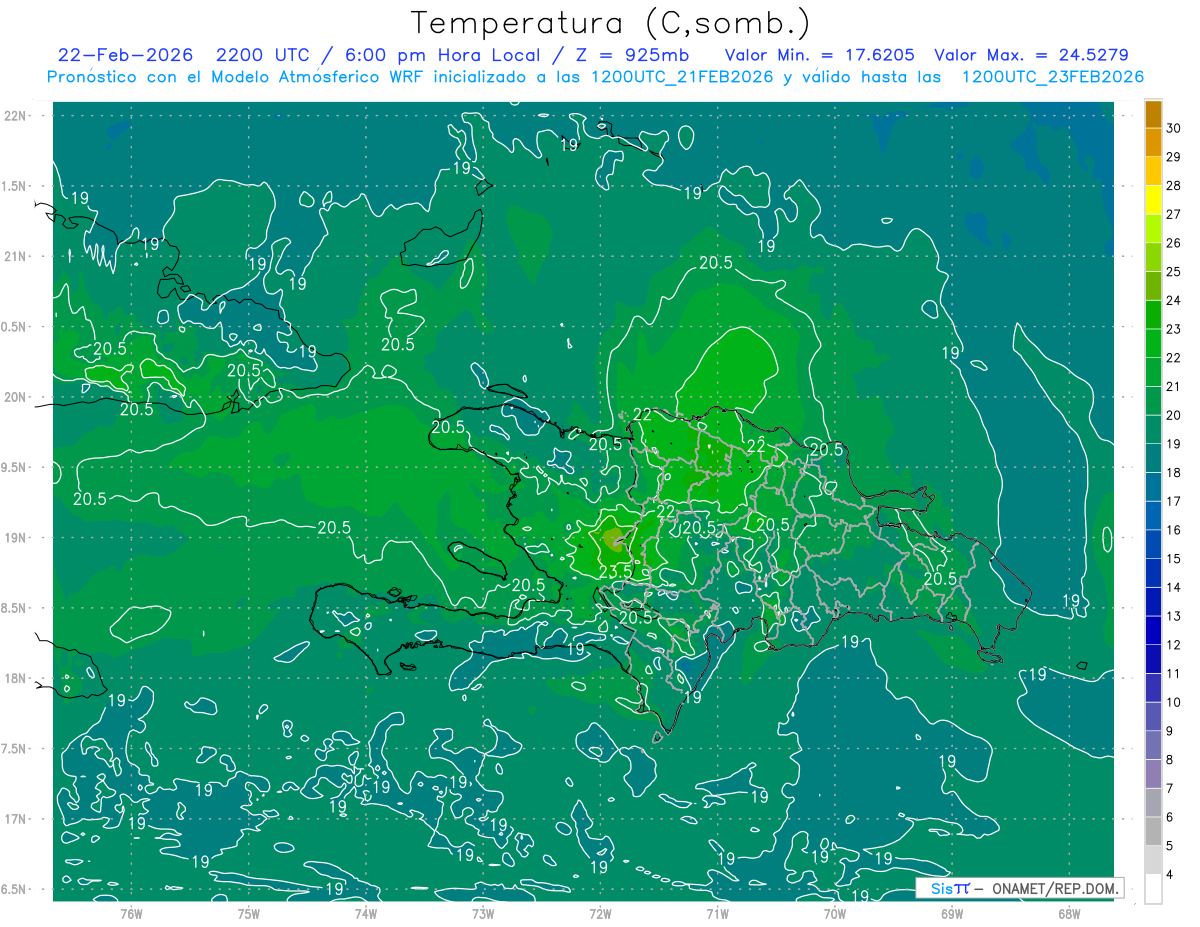Click the purple color bar swatch between 7 and 8
This screenshot has height=927, width=1200.
pos(1153,774)
